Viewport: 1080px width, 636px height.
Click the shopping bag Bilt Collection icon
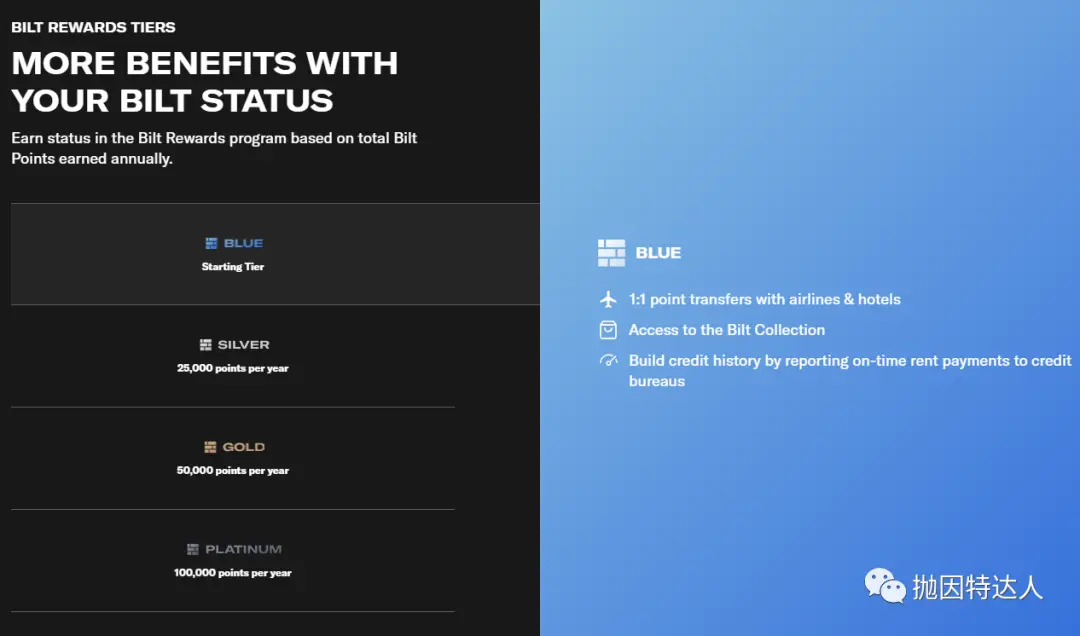608,330
